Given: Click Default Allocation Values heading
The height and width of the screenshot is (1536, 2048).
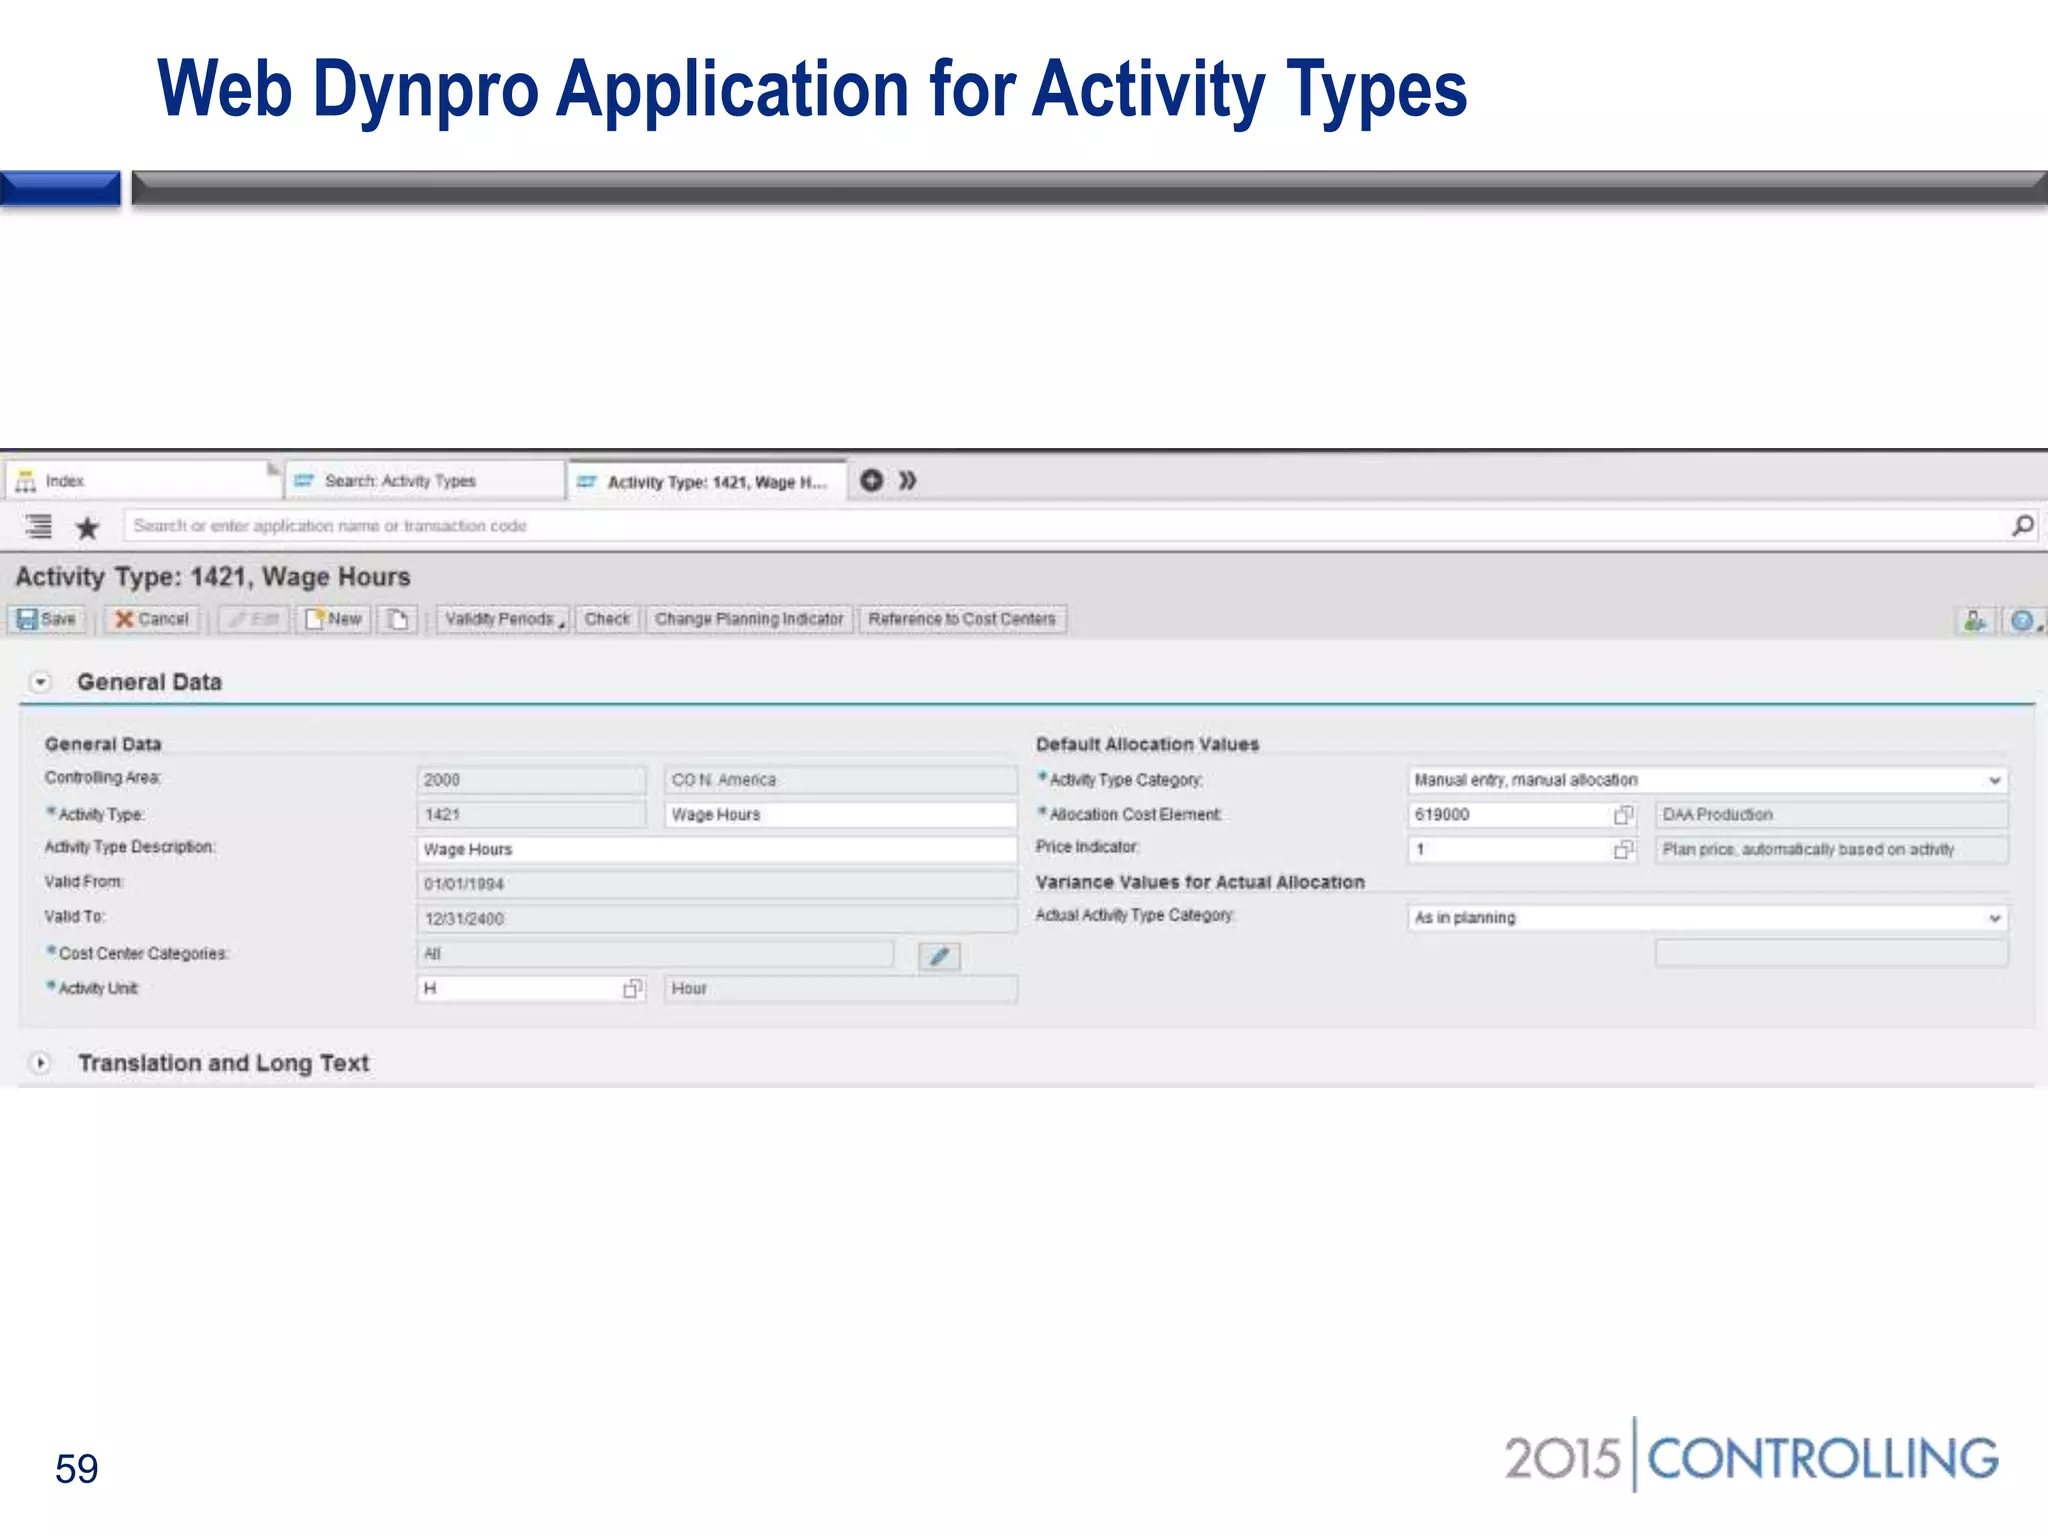Looking at the screenshot, I should click(1148, 744).
